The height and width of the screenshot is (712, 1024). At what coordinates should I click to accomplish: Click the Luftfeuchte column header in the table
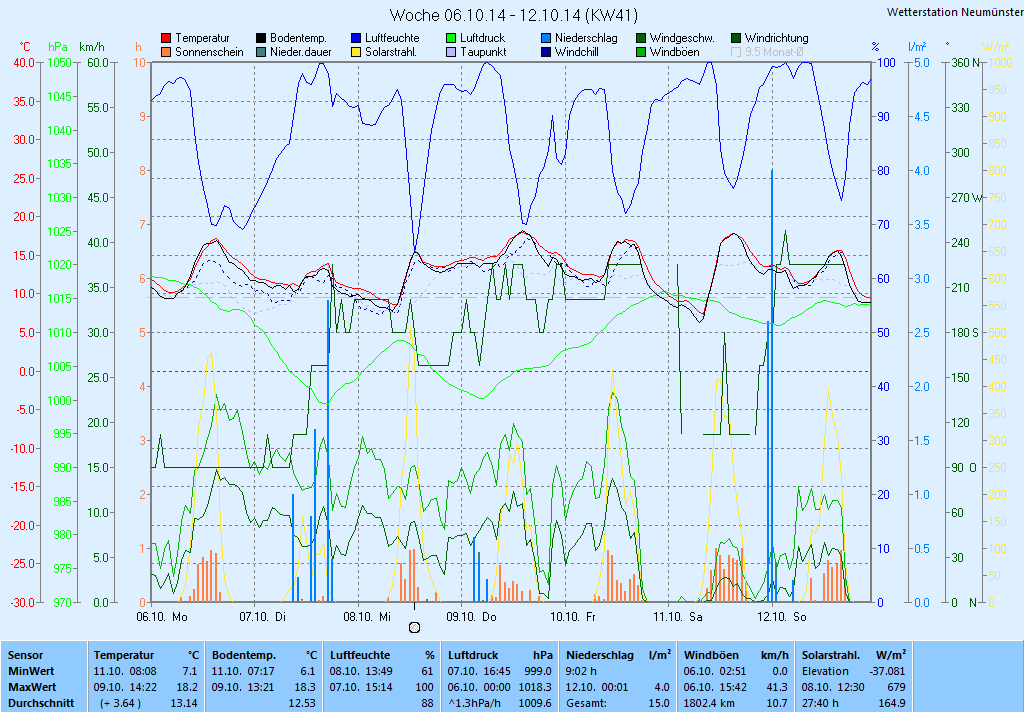point(360,655)
